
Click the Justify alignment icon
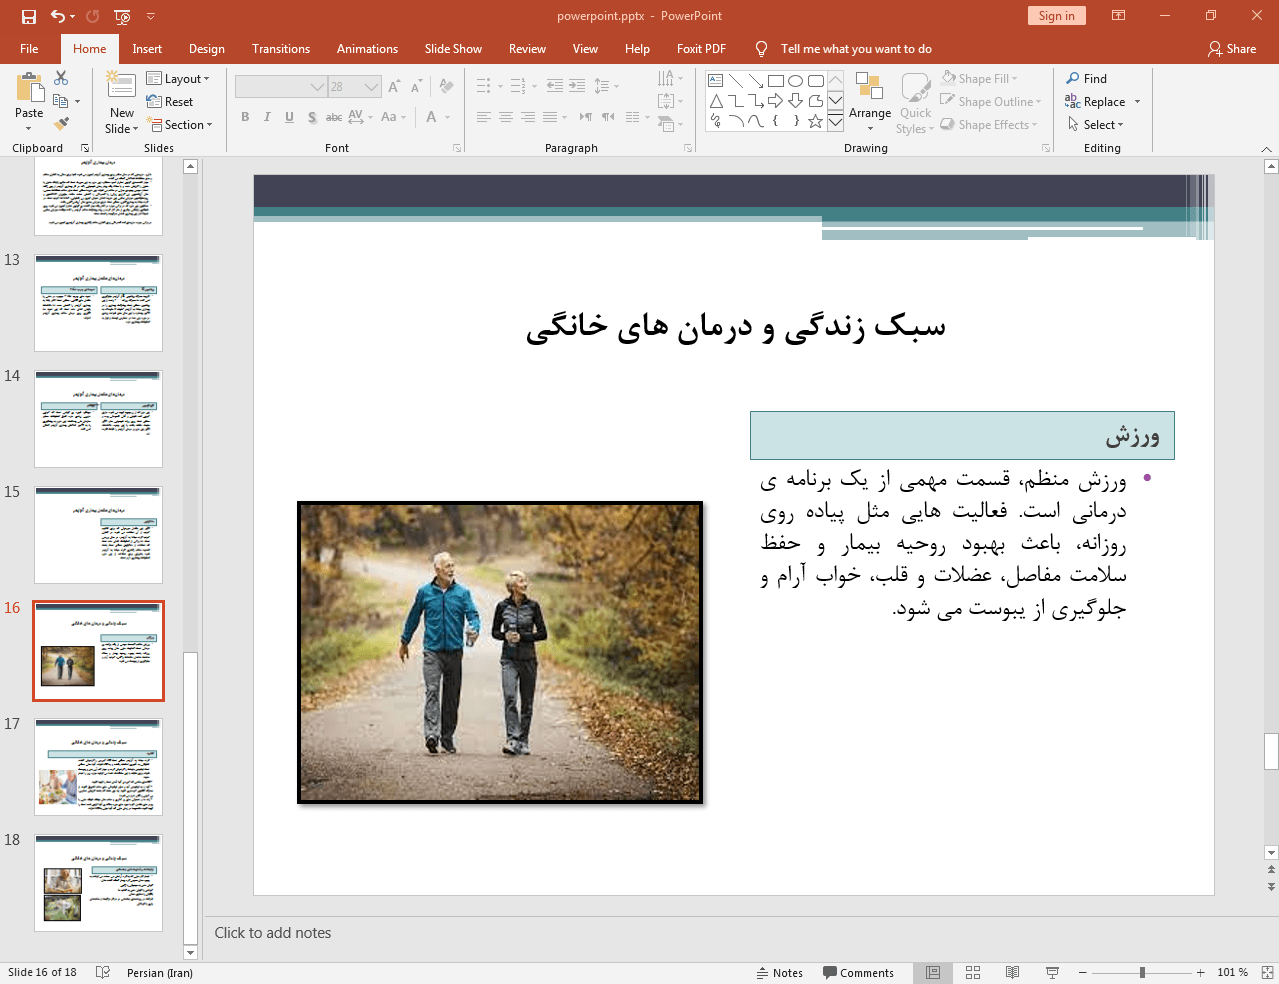click(550, 117)
